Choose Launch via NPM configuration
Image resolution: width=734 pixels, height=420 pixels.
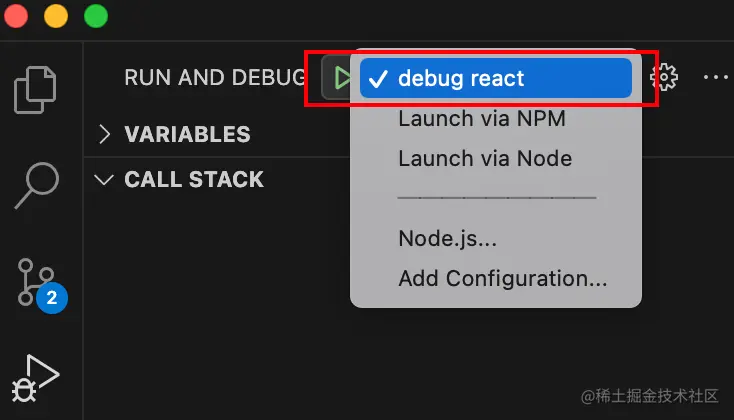point(482,118)
